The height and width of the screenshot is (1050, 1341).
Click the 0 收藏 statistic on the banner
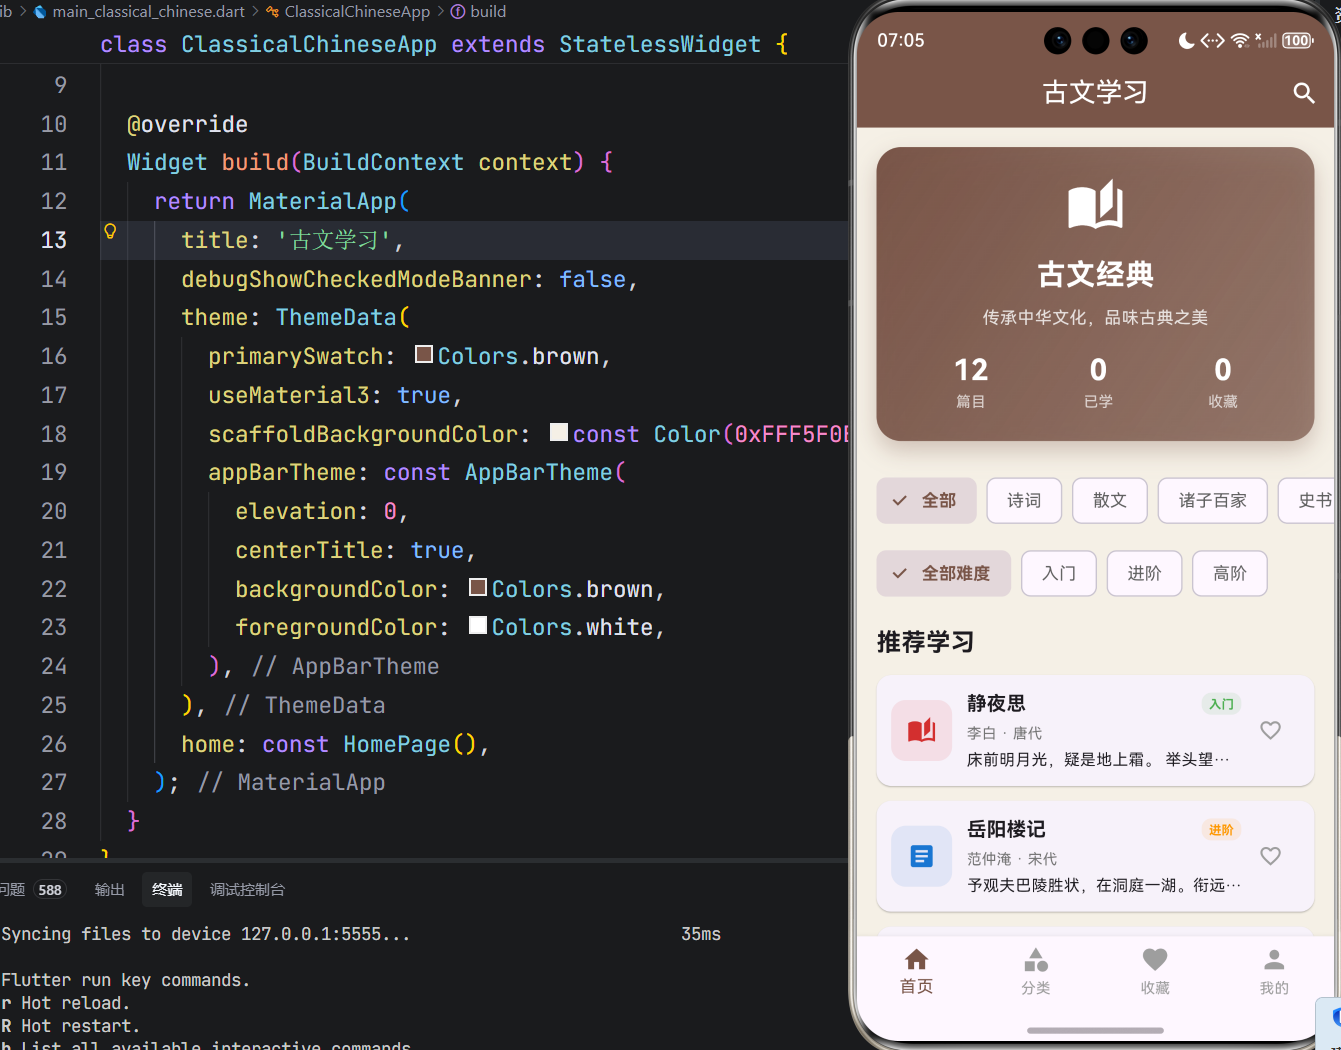[1223, 382]
